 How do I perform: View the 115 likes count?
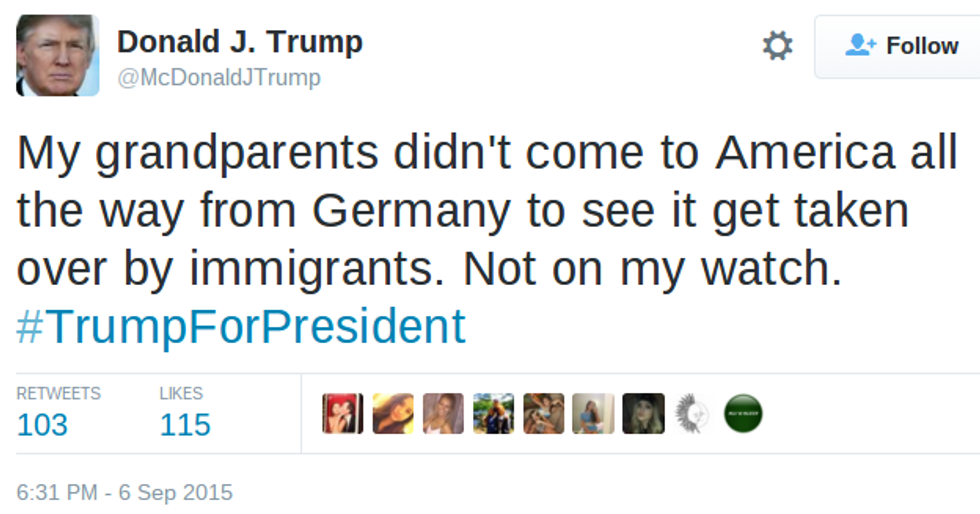coord(185,425)
